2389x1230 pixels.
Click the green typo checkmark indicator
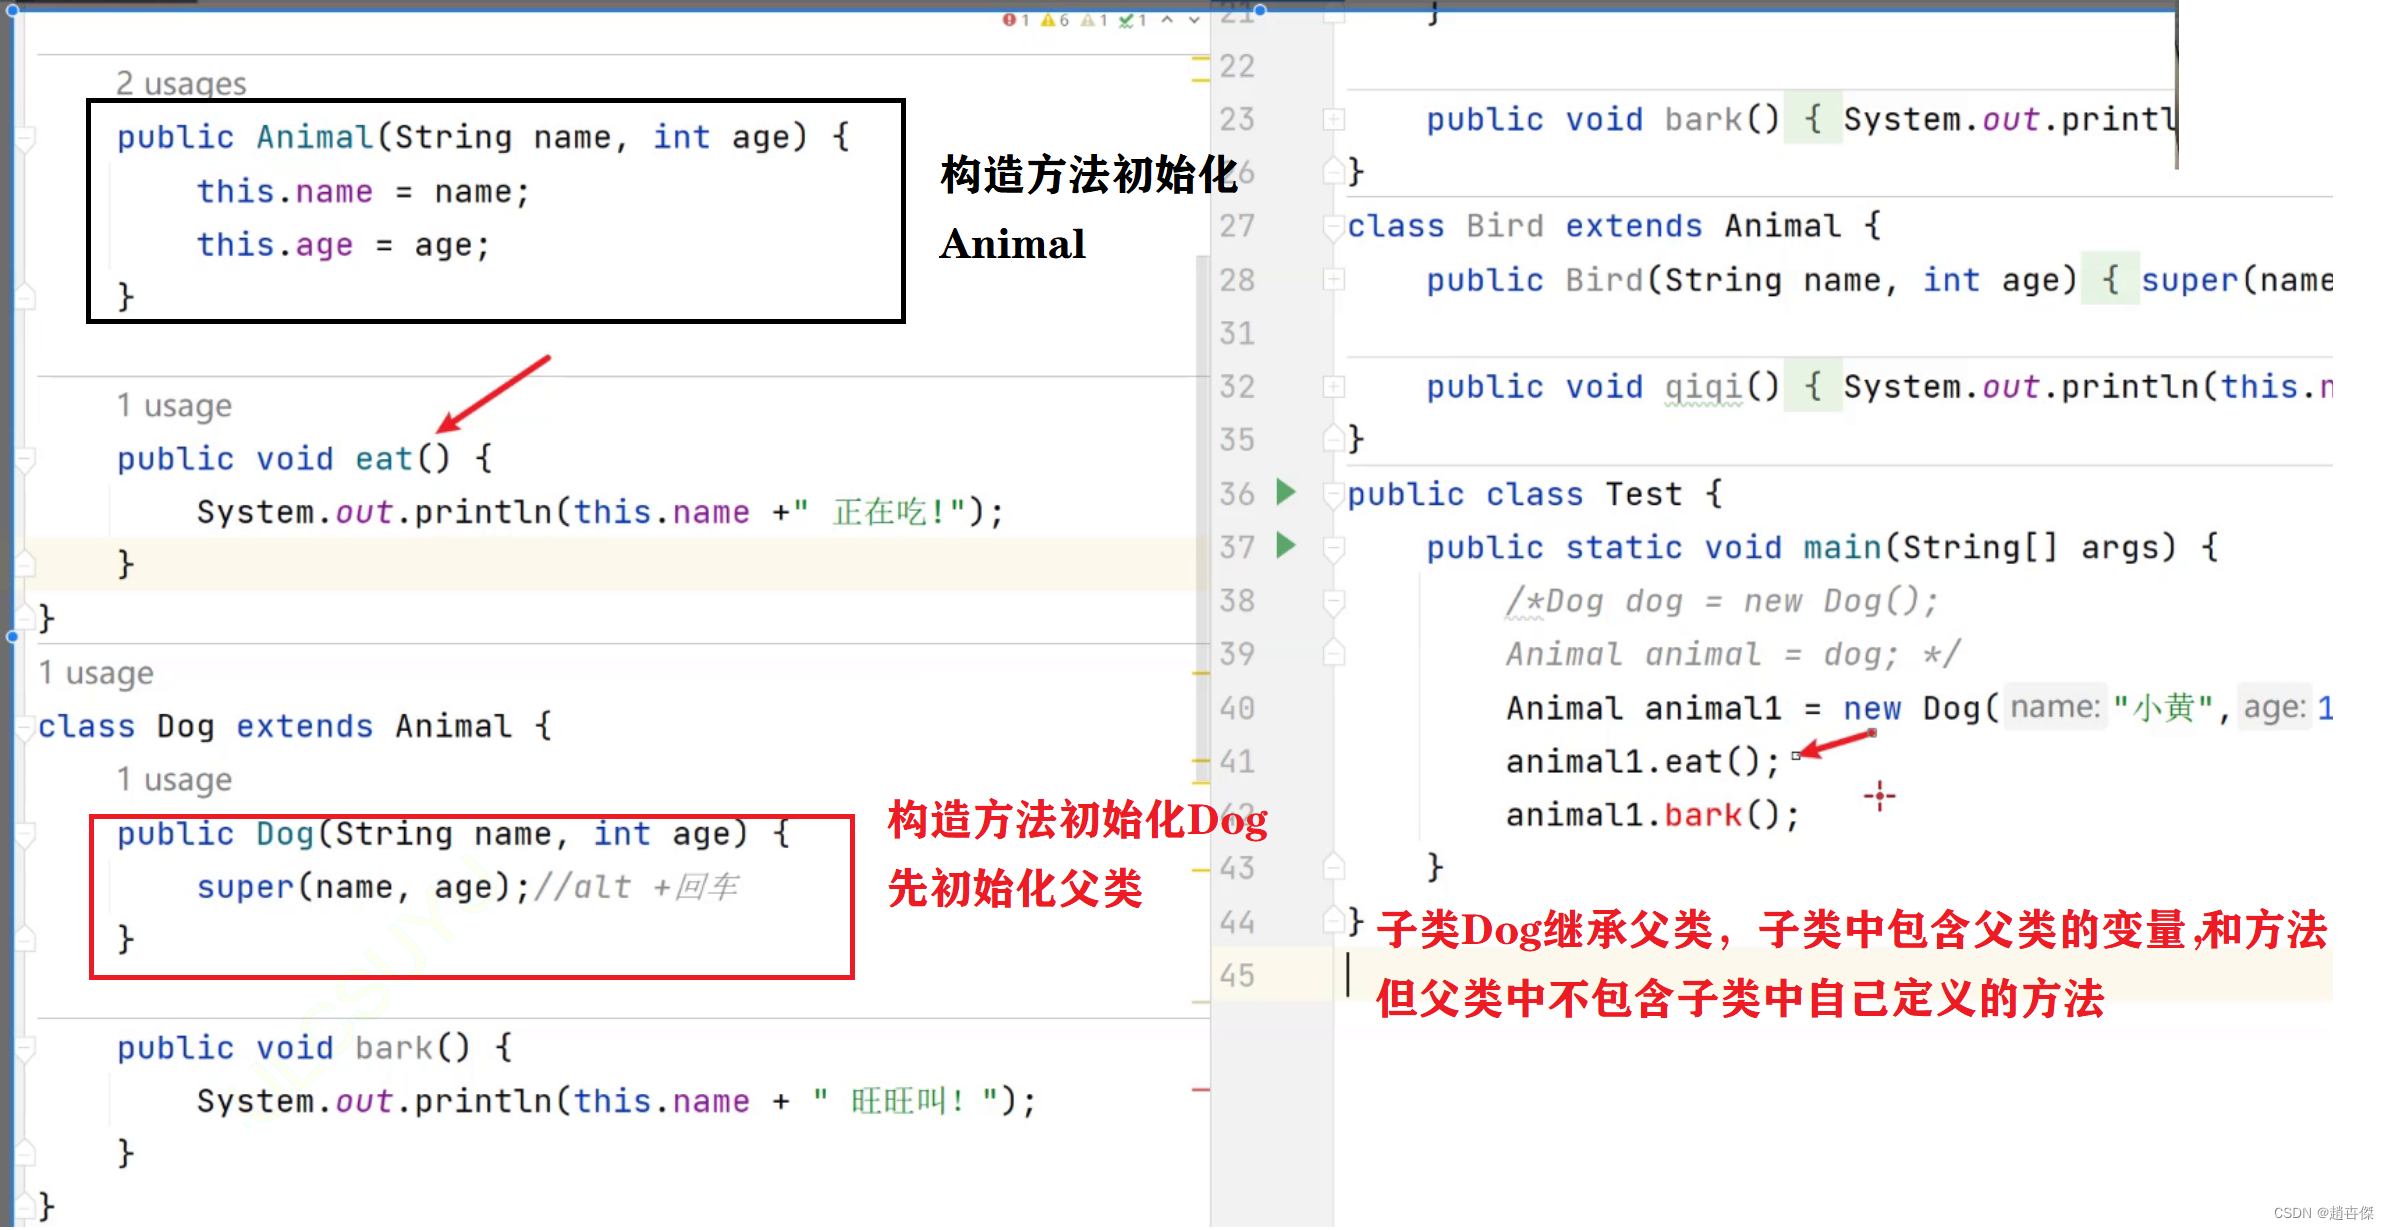tap(1132, 20)
